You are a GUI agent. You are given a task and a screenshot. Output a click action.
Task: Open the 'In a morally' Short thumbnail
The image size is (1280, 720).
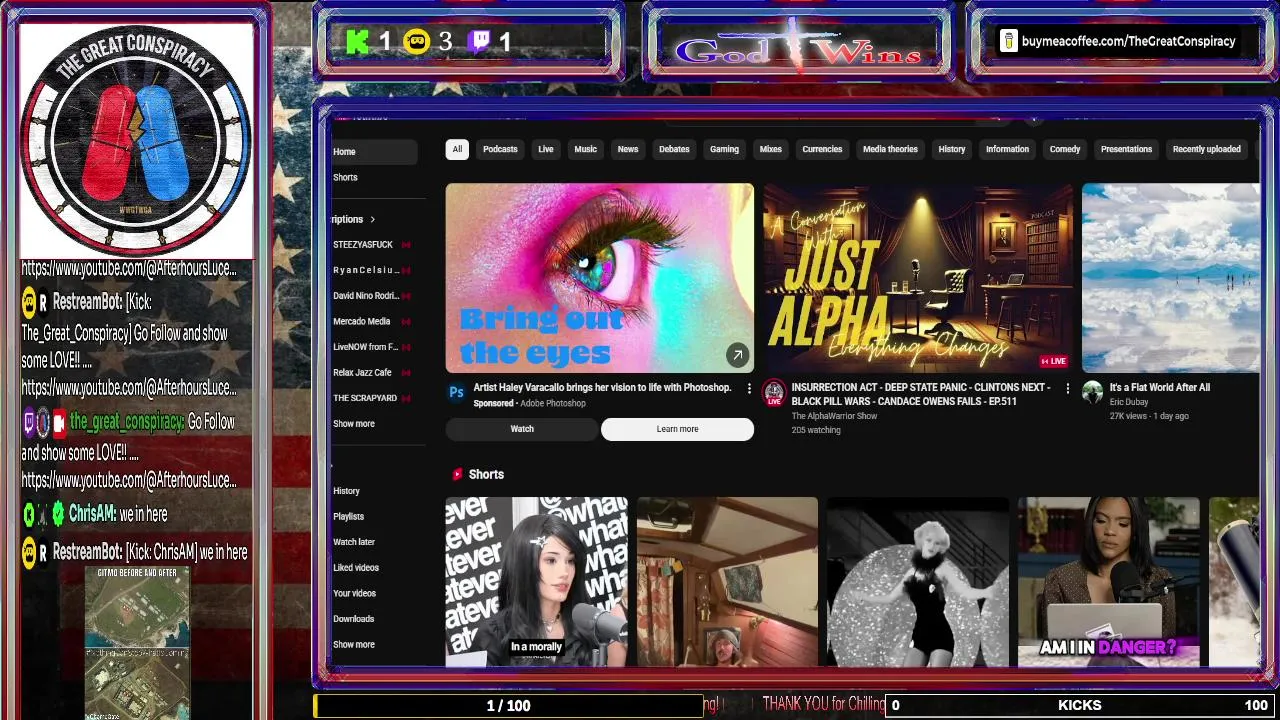pyautogui.click(x=536, y=582)
